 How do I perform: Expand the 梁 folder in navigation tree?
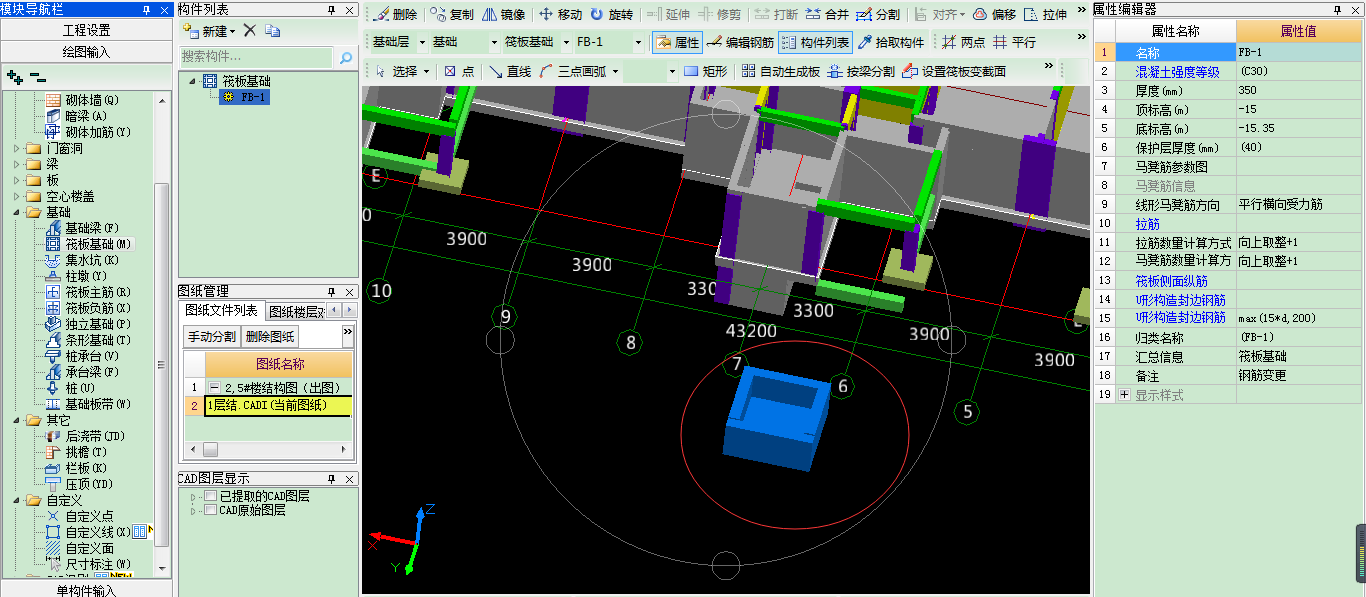(17, 164)
